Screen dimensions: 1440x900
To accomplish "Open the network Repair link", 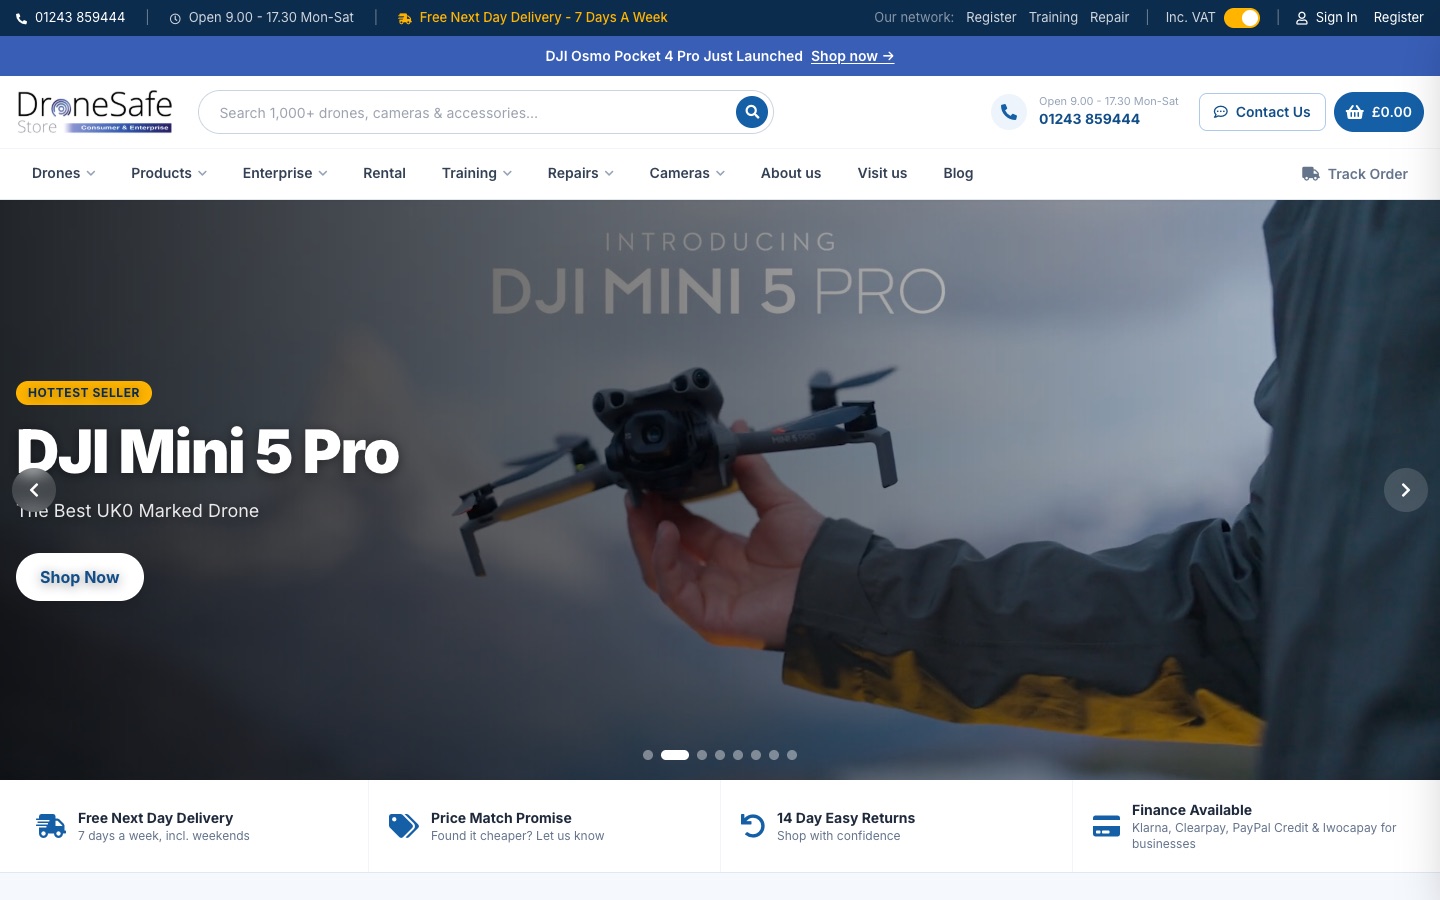I will [1109, 18].
